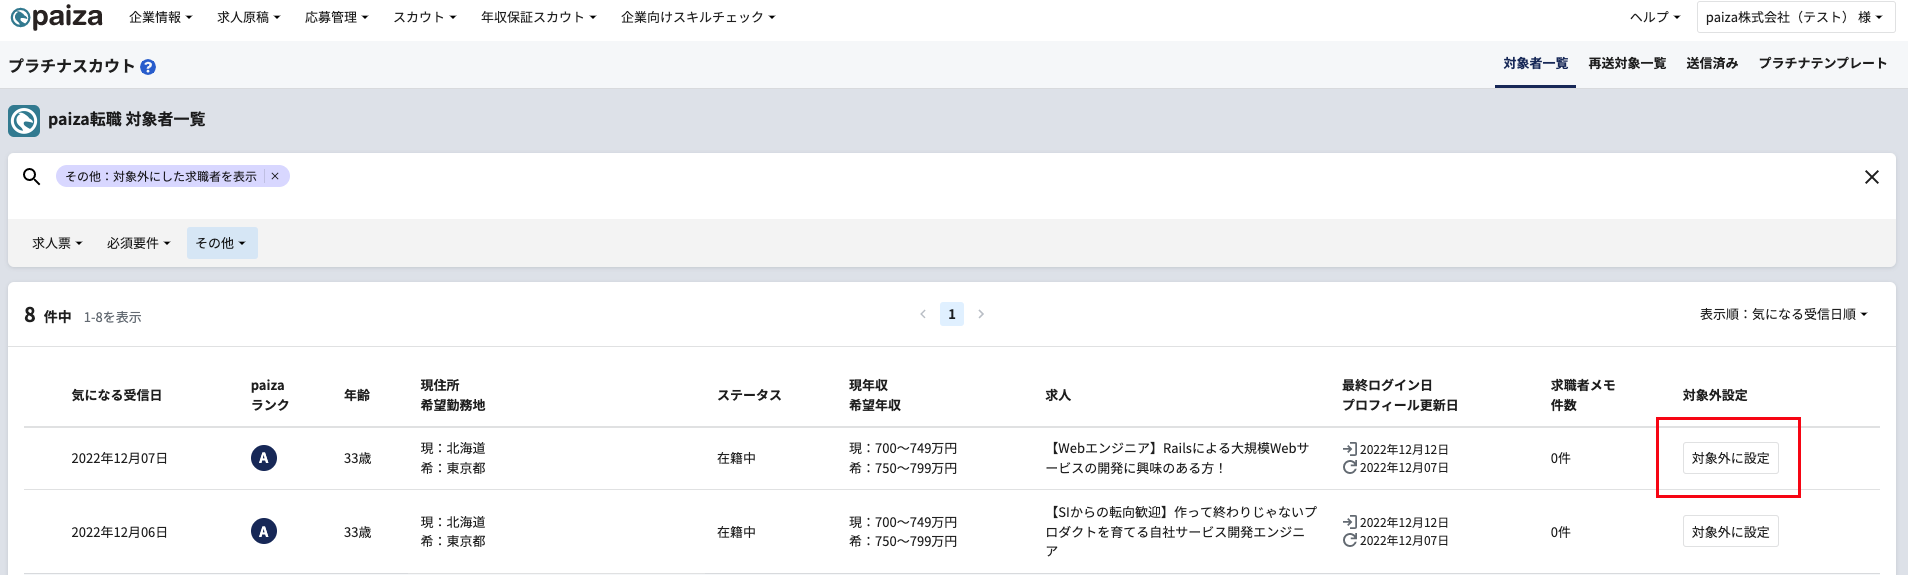This screenshot has width=1908, height=575.
Task: Click the プラチナスカウト page title
Action: [71, 66]
